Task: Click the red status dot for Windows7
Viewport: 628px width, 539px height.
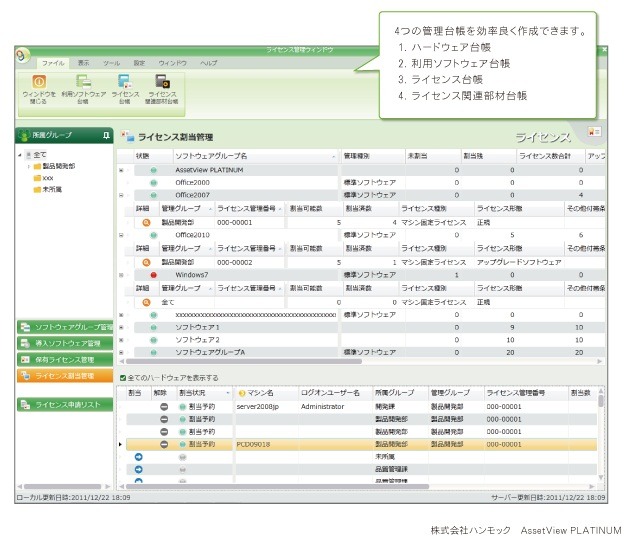Action: tap(153, 275)
